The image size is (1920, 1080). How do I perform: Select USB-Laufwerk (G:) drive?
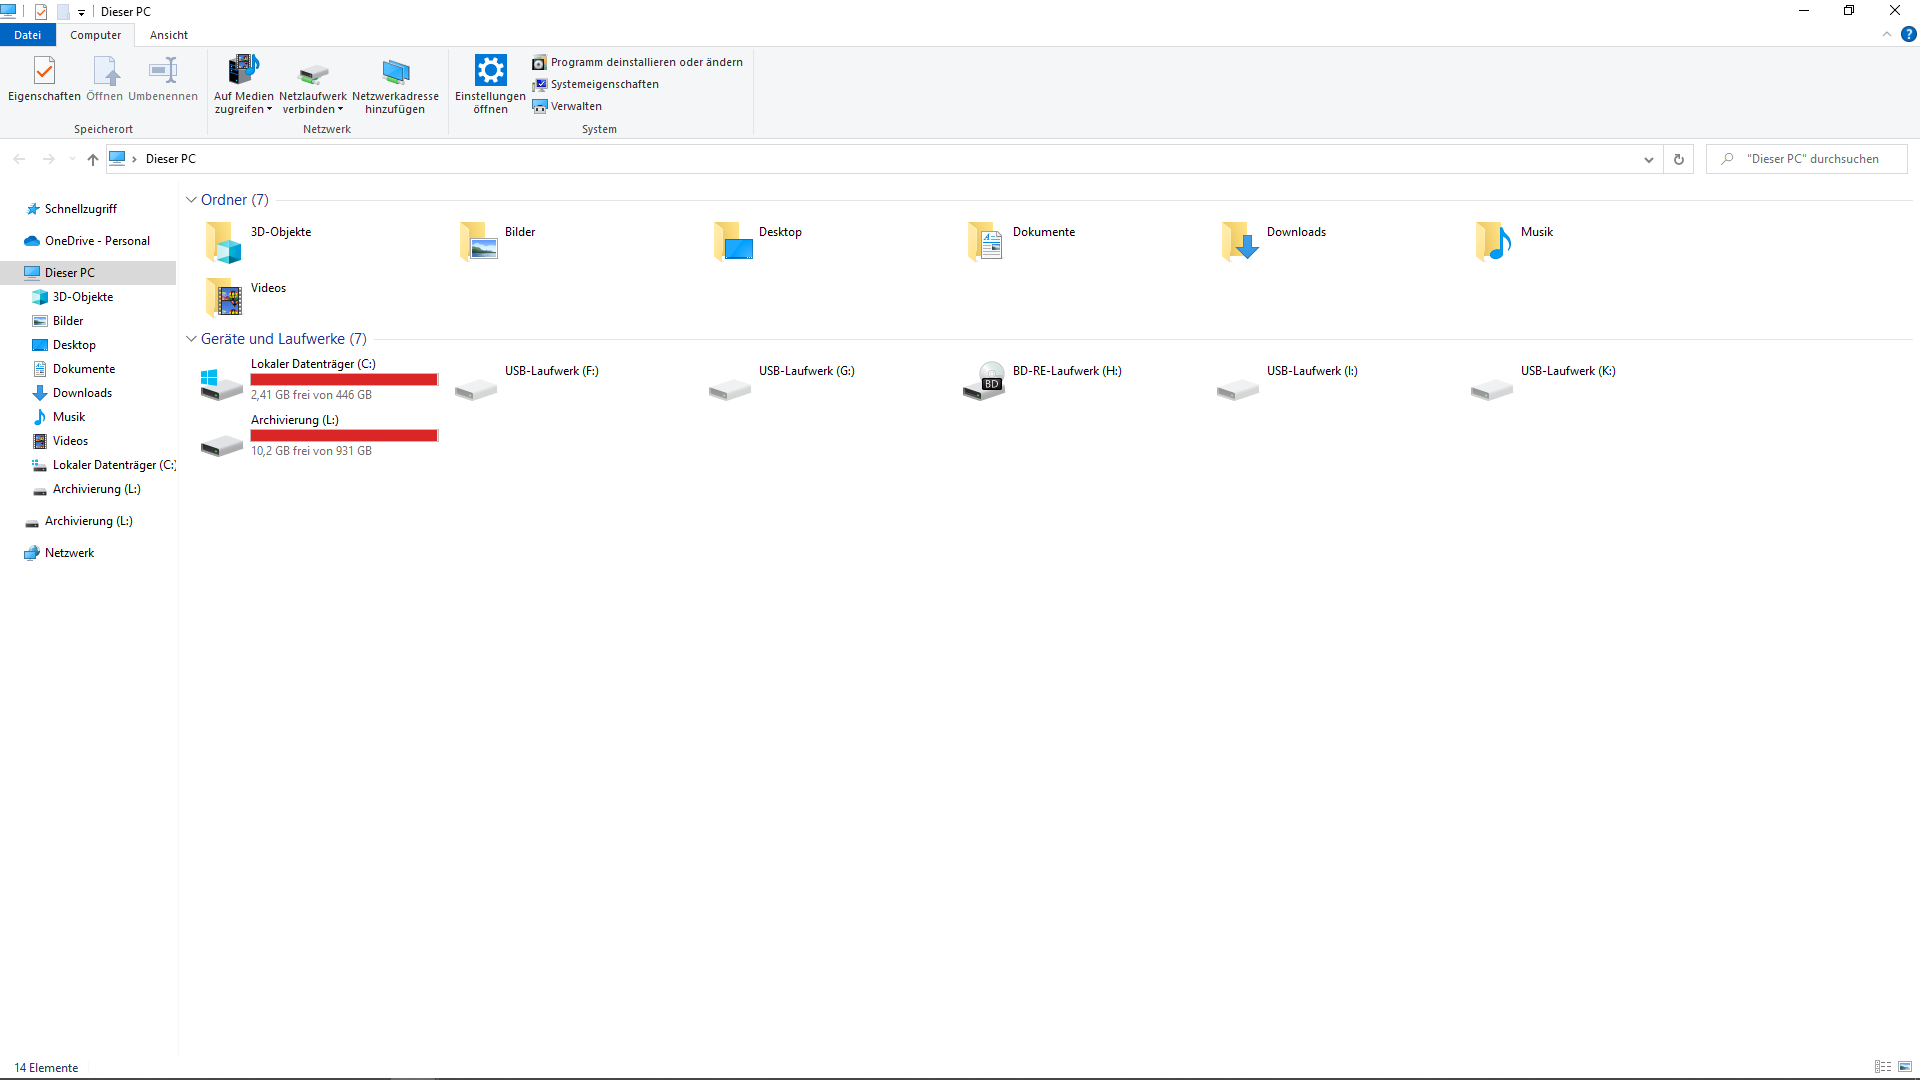[x=806, y=371]
